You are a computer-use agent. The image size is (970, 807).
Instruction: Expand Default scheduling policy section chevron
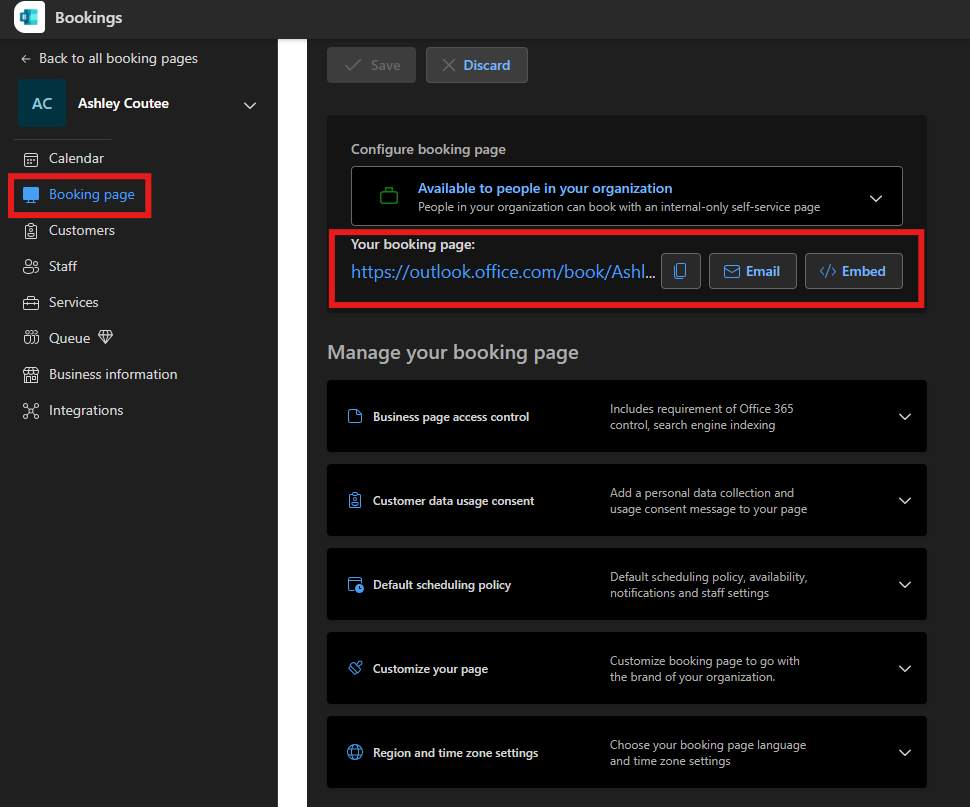click(x=904, y=585)
